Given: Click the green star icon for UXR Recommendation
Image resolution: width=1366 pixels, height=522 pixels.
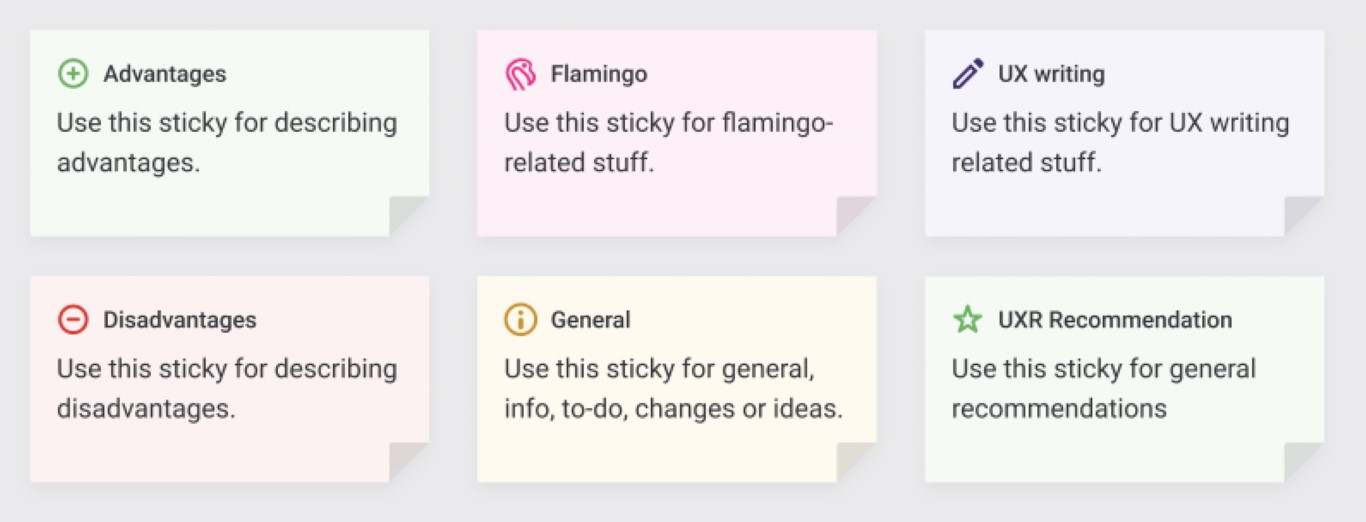Looking at the screenshot, I should click(x=968, y=320).
